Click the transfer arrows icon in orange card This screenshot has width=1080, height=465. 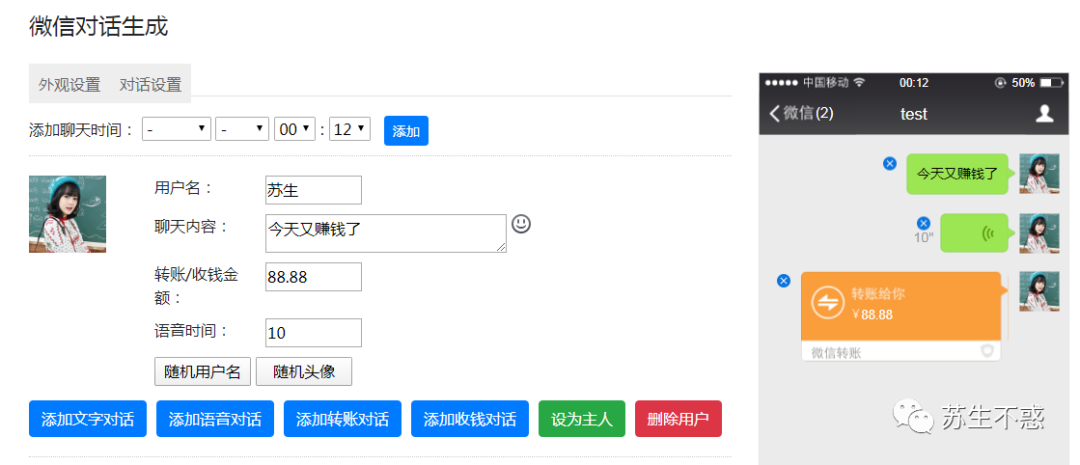click(x=827, y=302)
